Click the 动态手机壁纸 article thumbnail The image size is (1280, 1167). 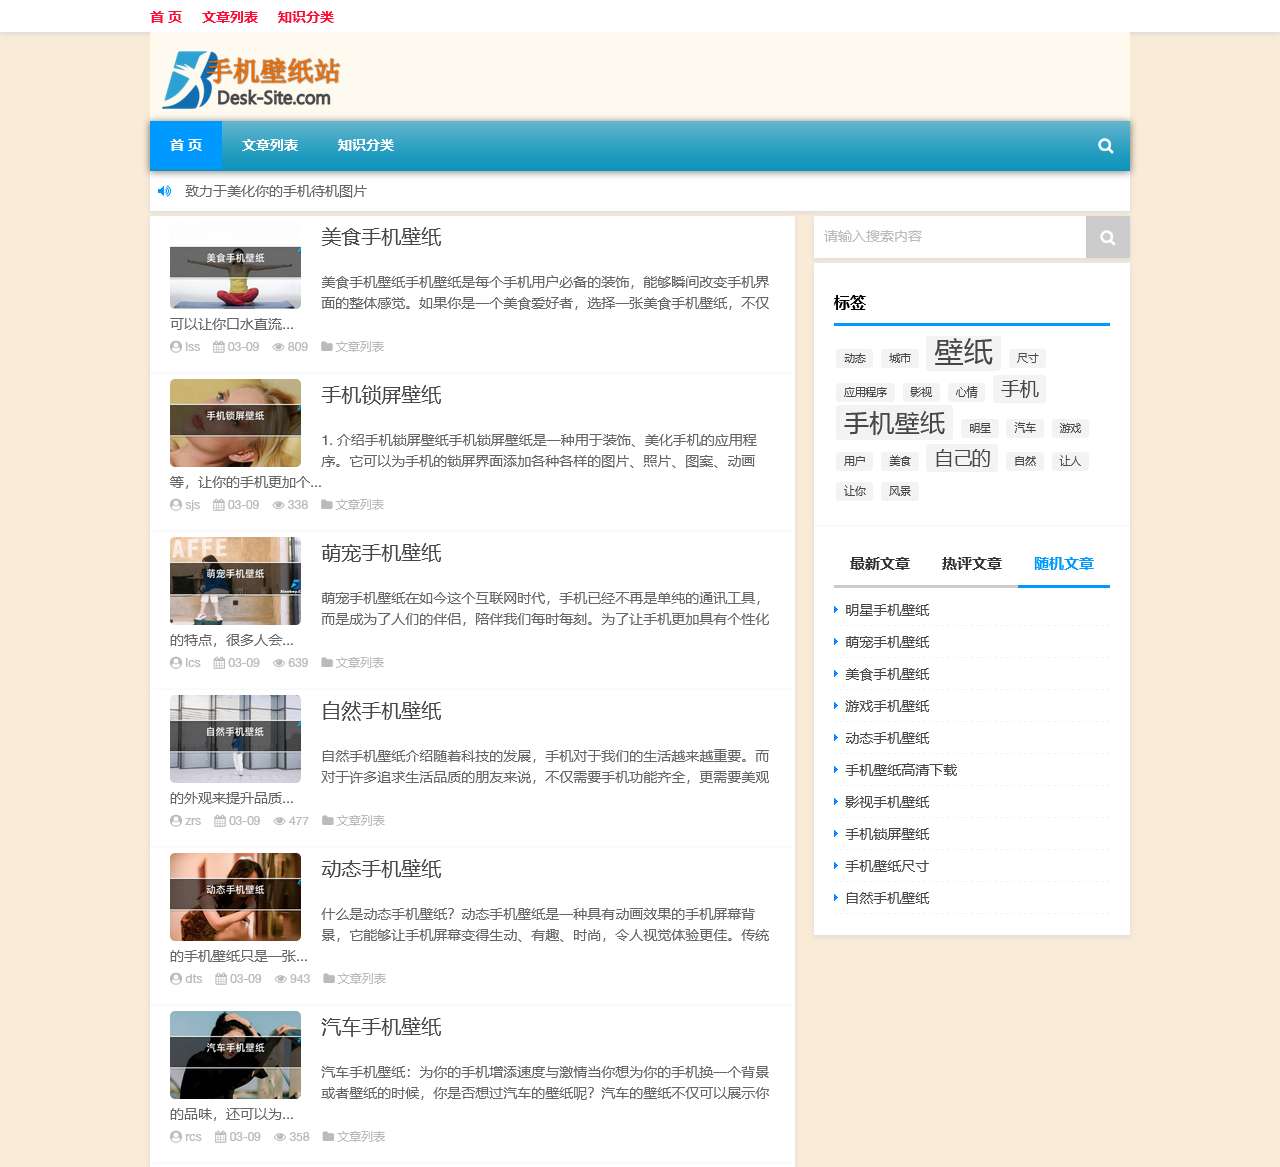pos(235,897)
